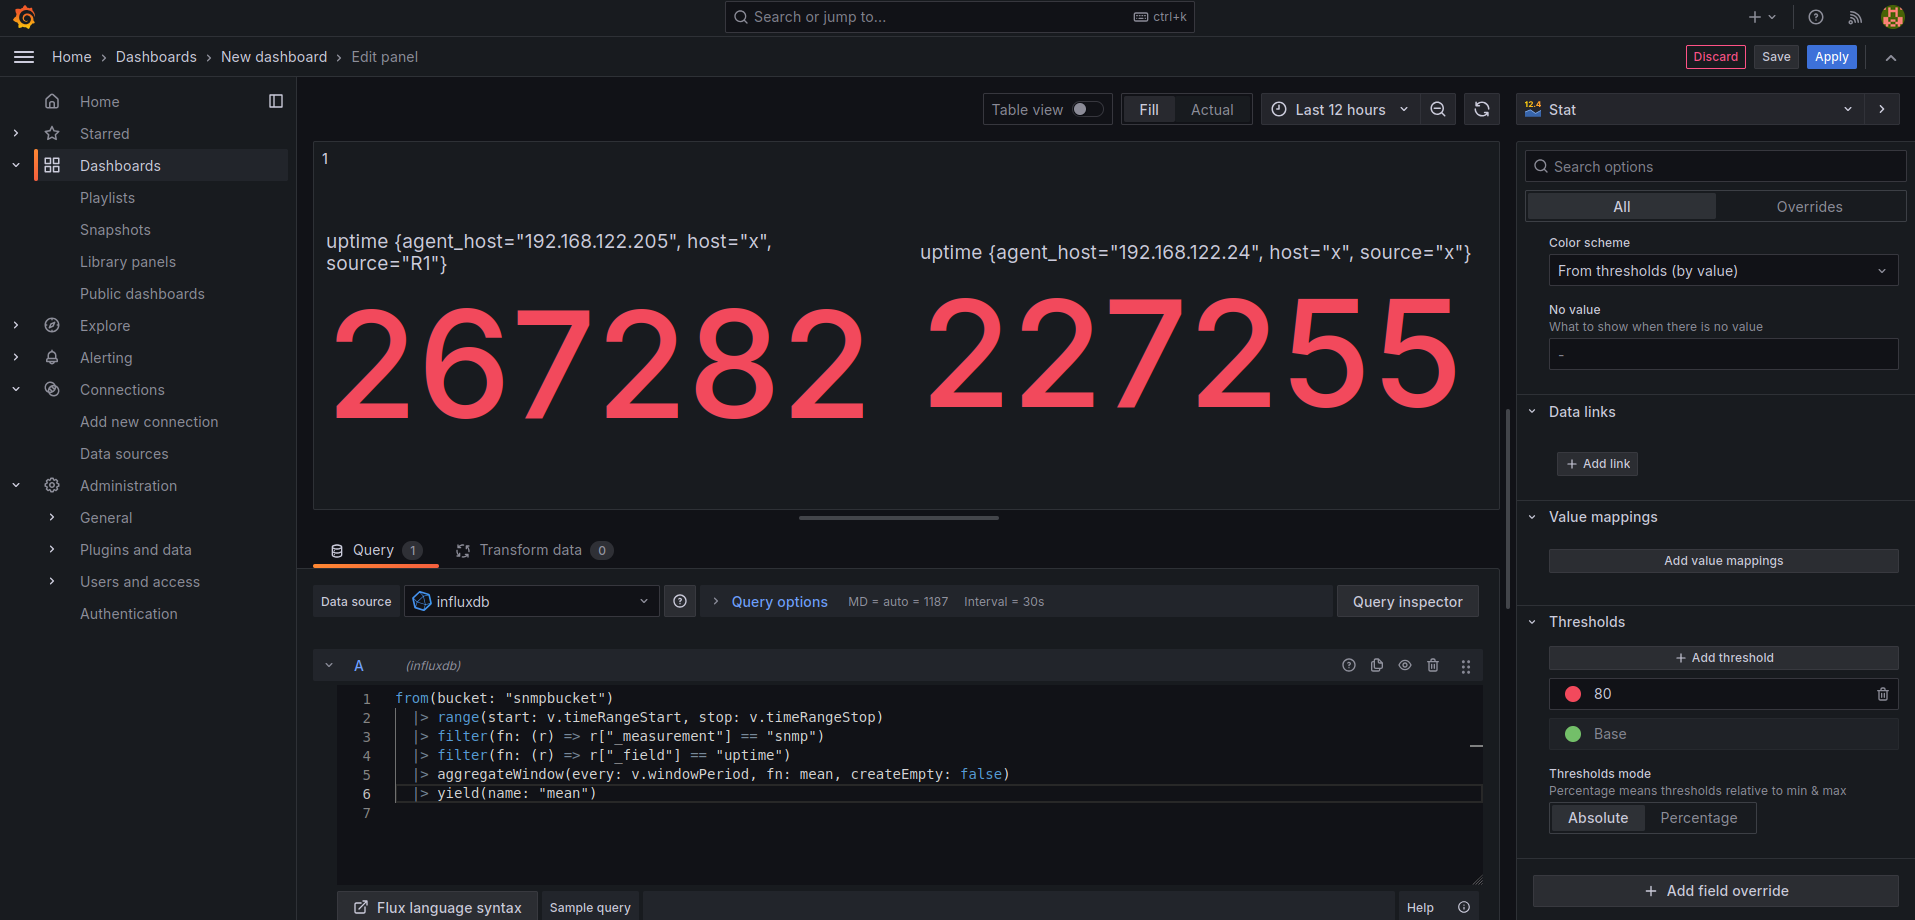Click the Administration gear icon
Screen dimensions: 1915x920
point(52,485)
